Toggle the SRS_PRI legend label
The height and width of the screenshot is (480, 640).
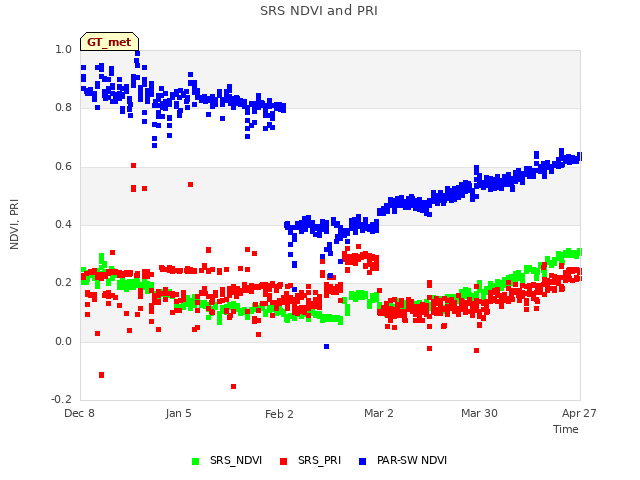point(319,460)
